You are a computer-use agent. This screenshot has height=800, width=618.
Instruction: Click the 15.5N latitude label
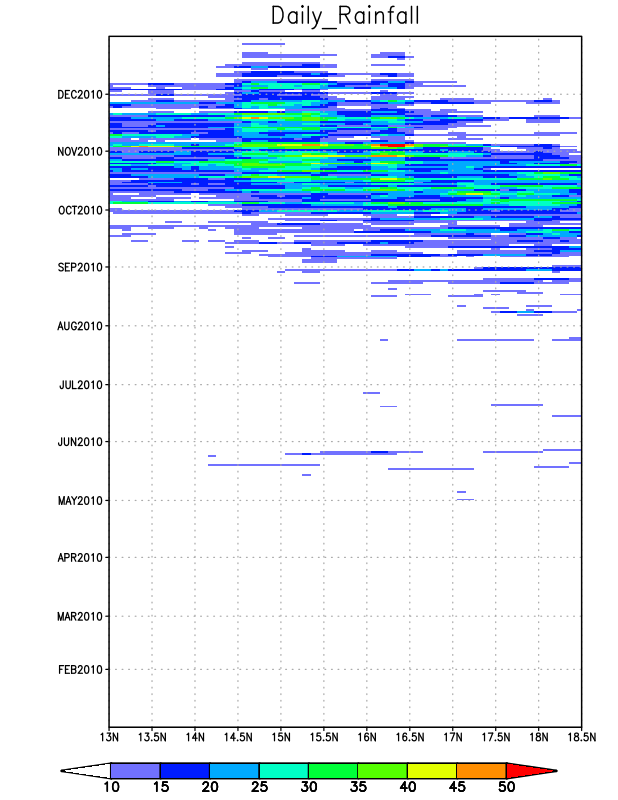pos(324,737)
